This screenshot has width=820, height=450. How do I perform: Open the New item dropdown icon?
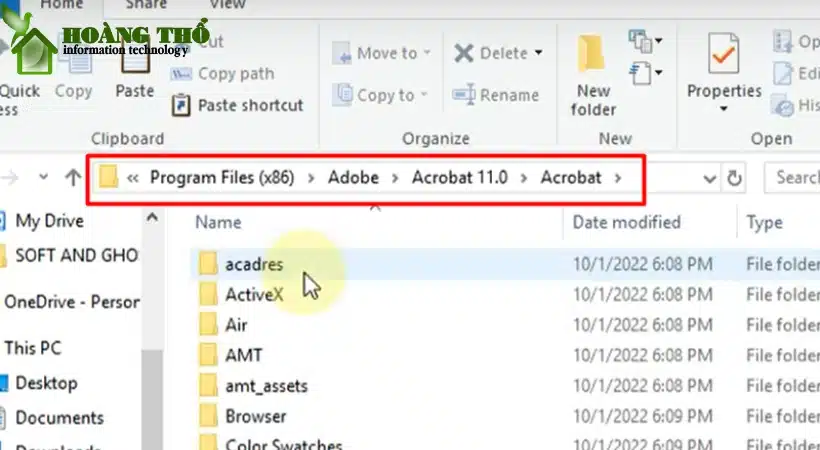[x=646, y=41]
